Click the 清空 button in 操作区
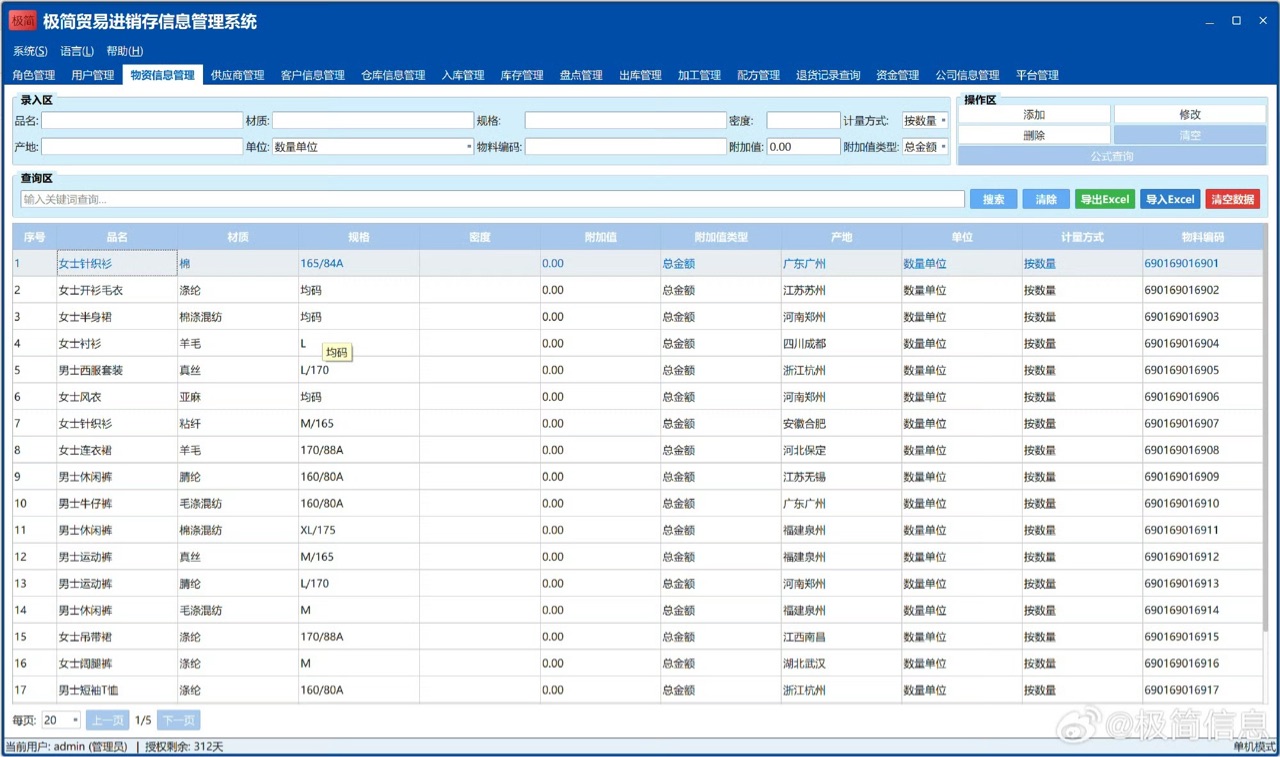 [1190, 135]
